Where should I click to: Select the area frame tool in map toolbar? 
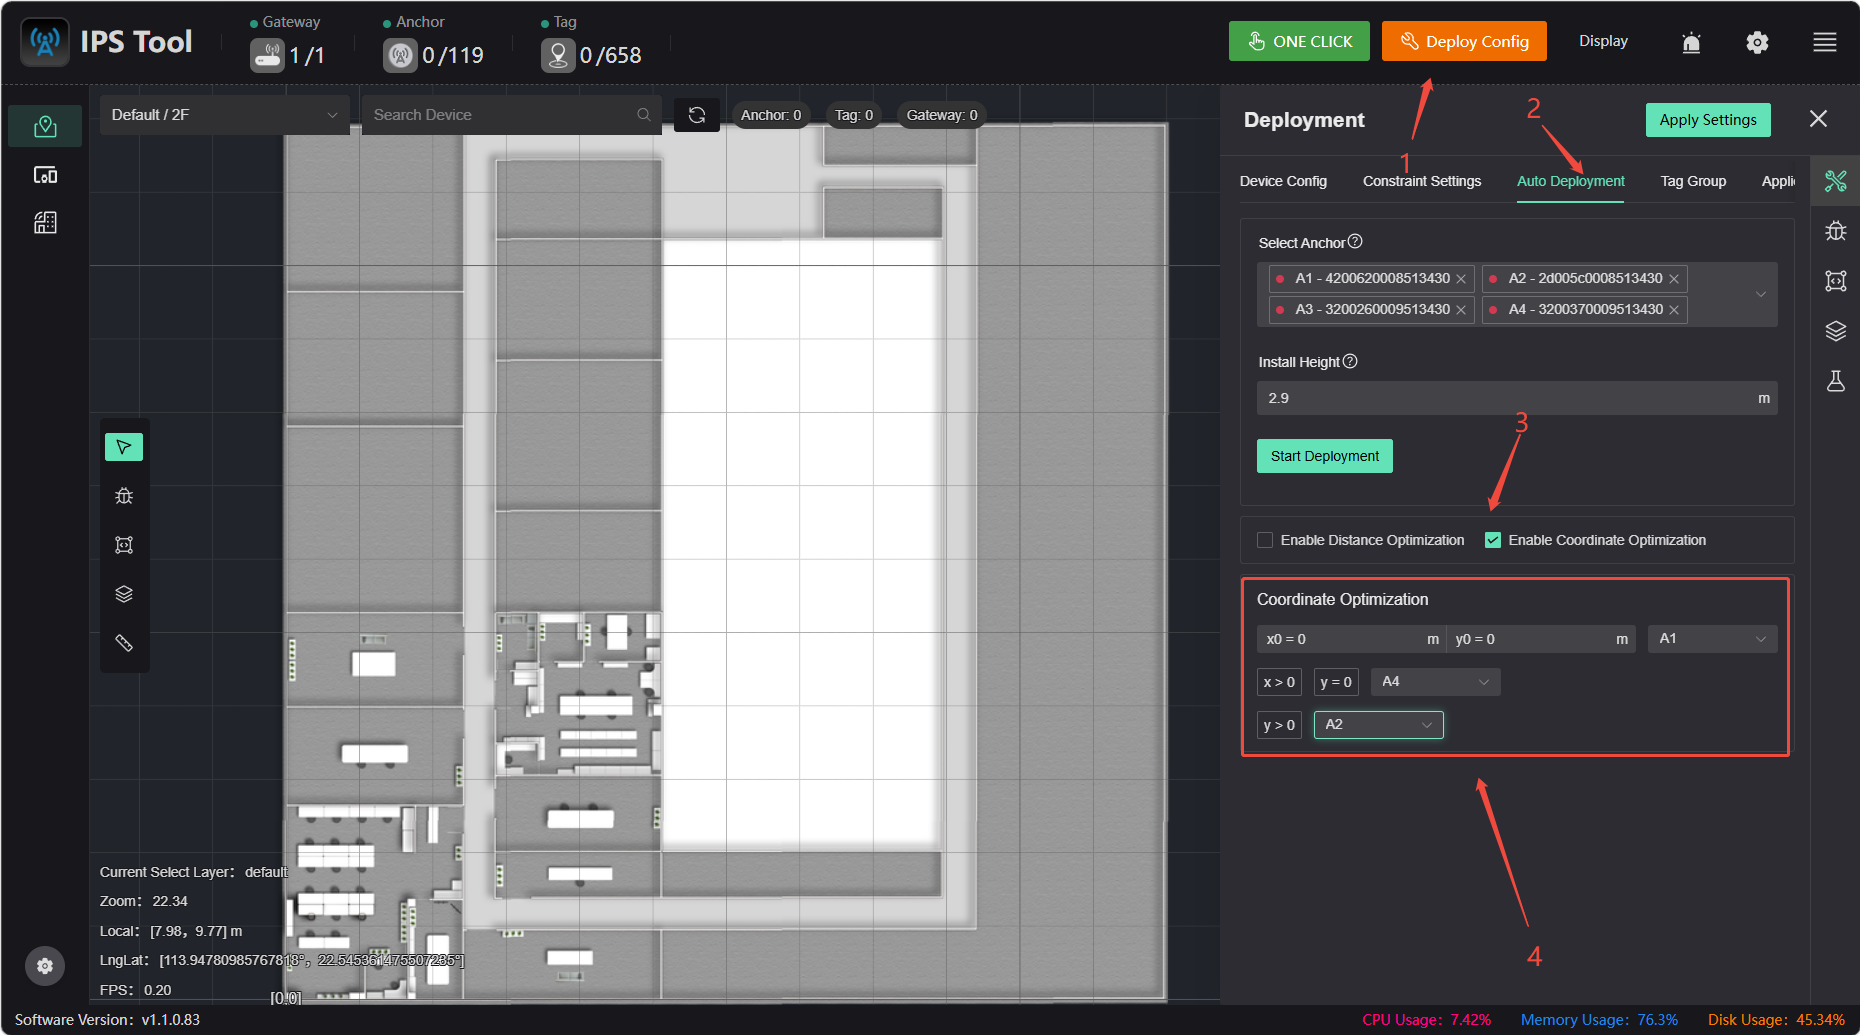pyautogui.click(x=124, y=545)
